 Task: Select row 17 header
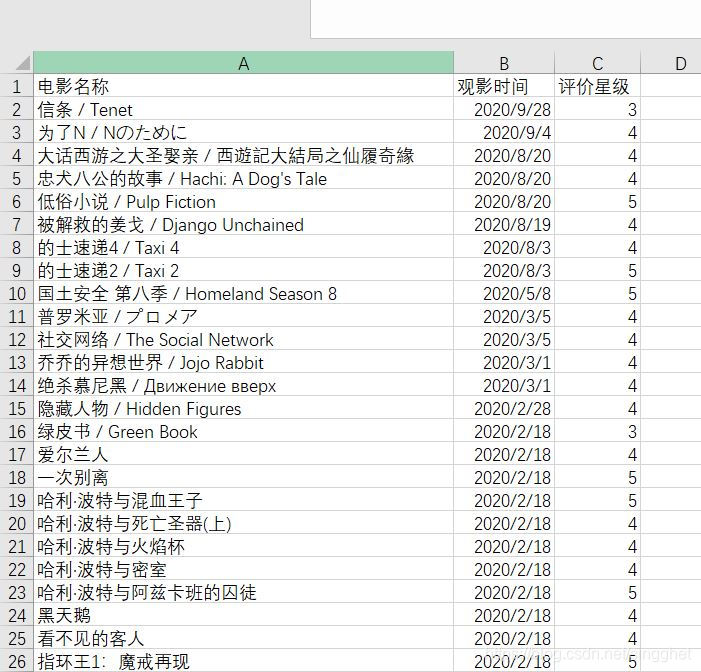click(17, 455)
